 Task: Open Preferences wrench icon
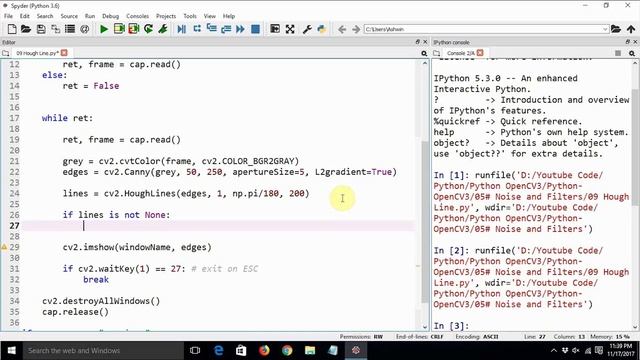(x=307, y=29)
